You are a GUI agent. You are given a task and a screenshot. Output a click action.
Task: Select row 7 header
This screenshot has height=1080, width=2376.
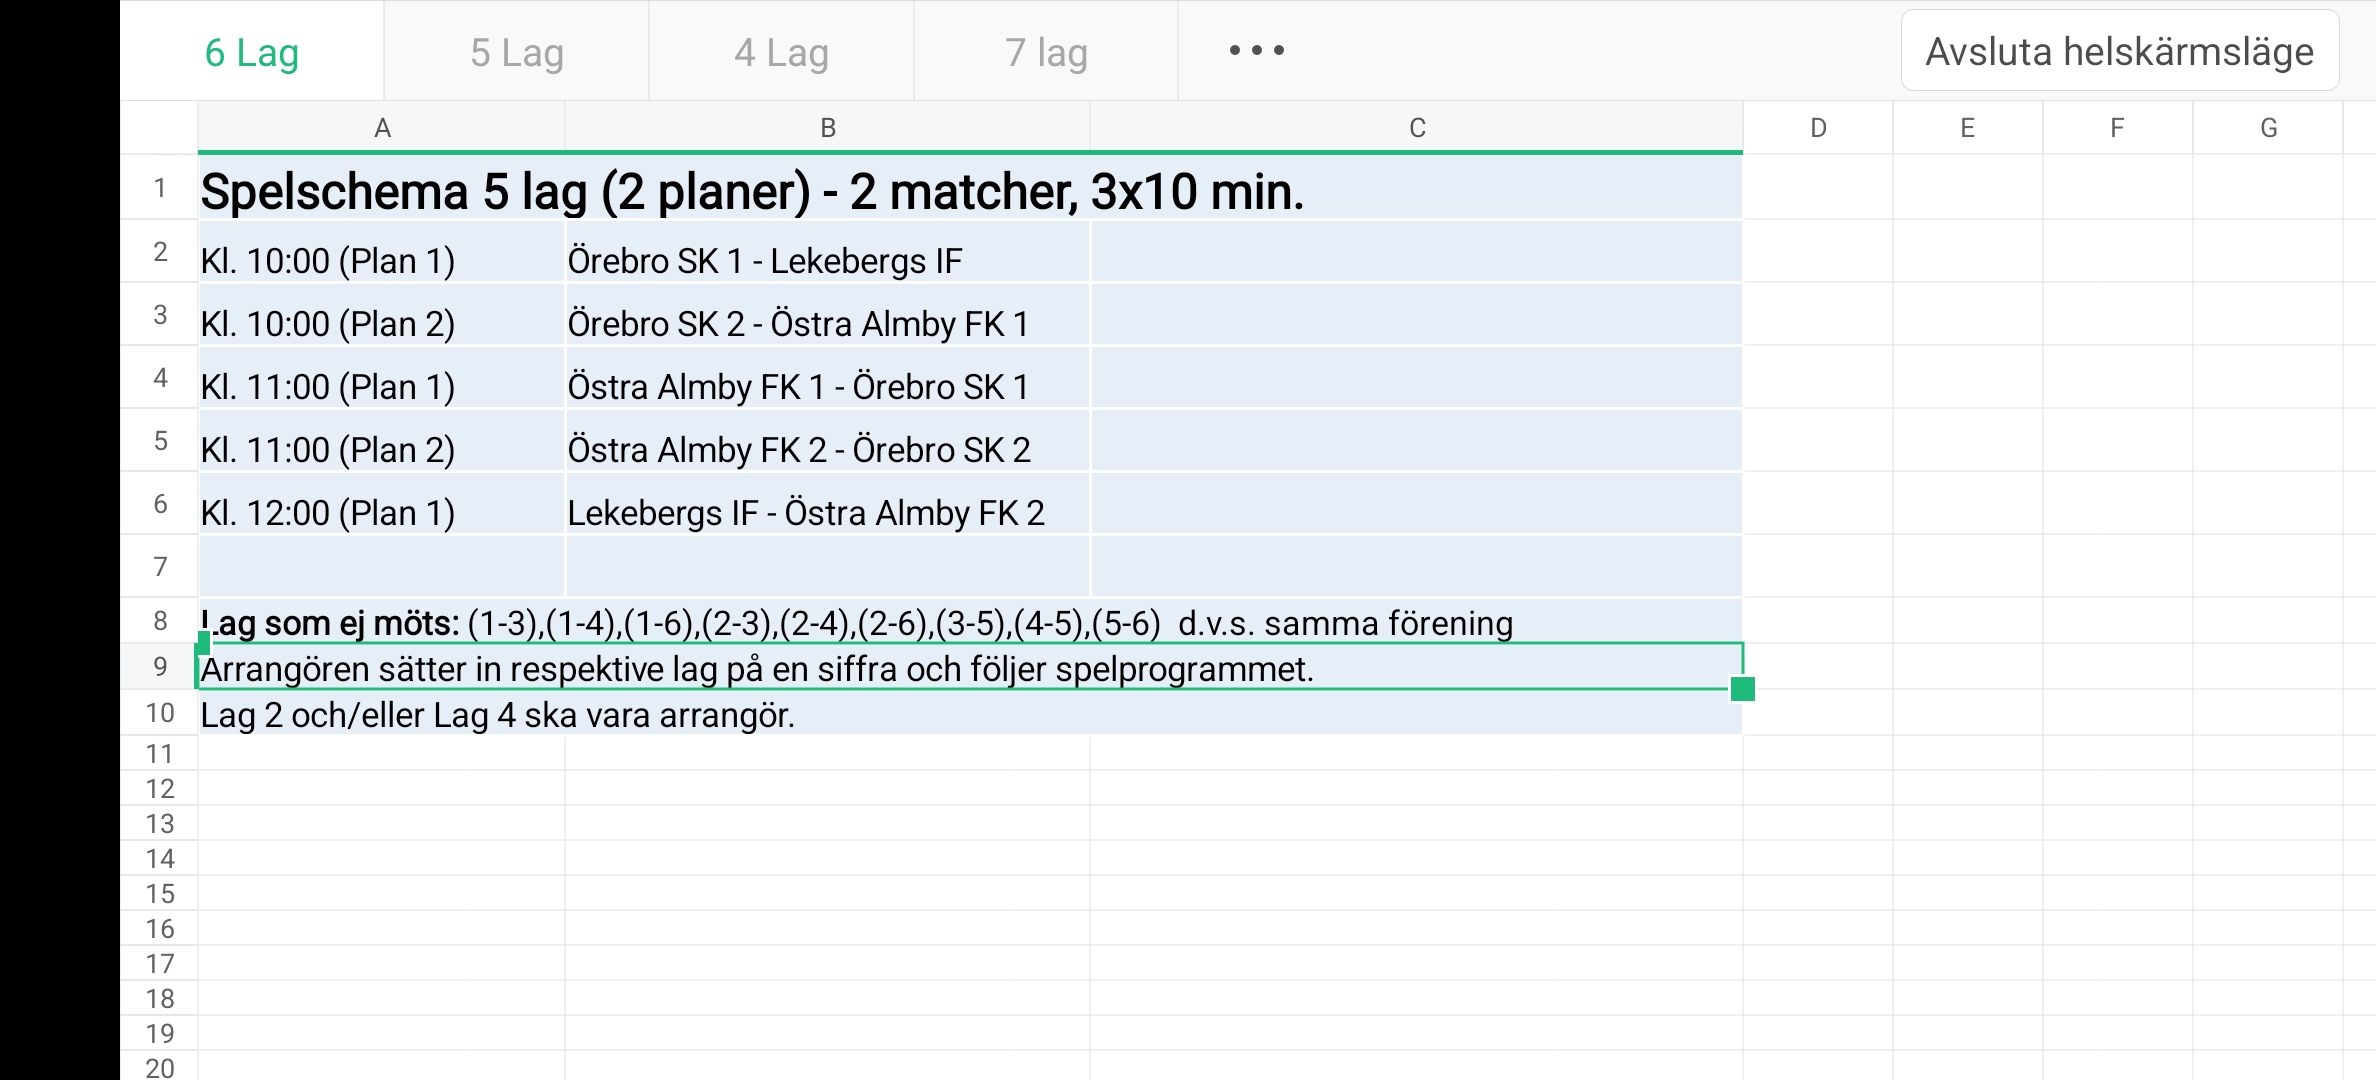coord(160,567)
